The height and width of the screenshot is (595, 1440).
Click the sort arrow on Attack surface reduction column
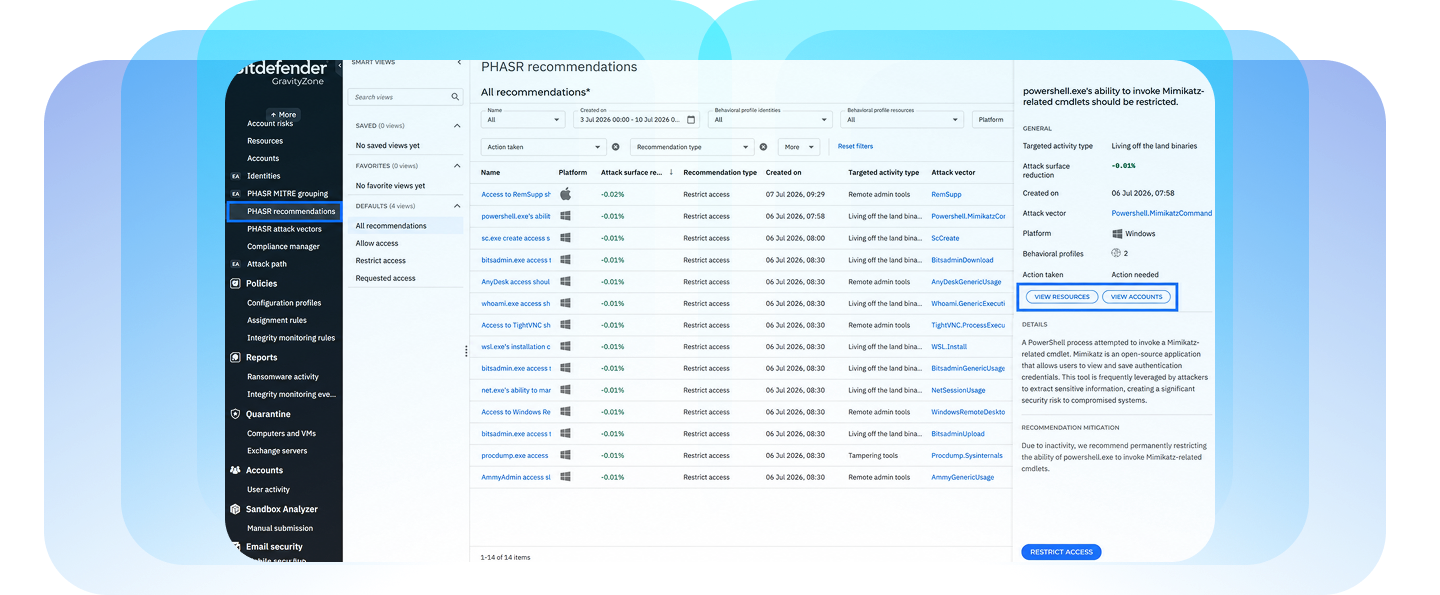click(671, 172)
